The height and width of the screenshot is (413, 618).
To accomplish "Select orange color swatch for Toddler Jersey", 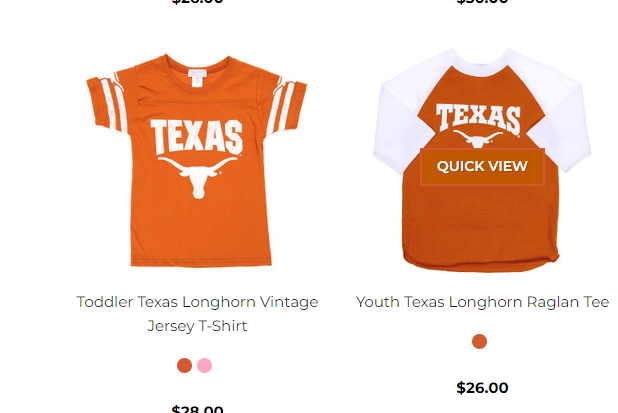I will pos(184,365).
